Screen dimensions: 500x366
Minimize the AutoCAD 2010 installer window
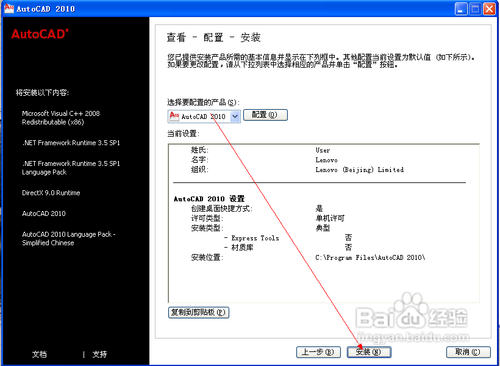click(461, 9)
